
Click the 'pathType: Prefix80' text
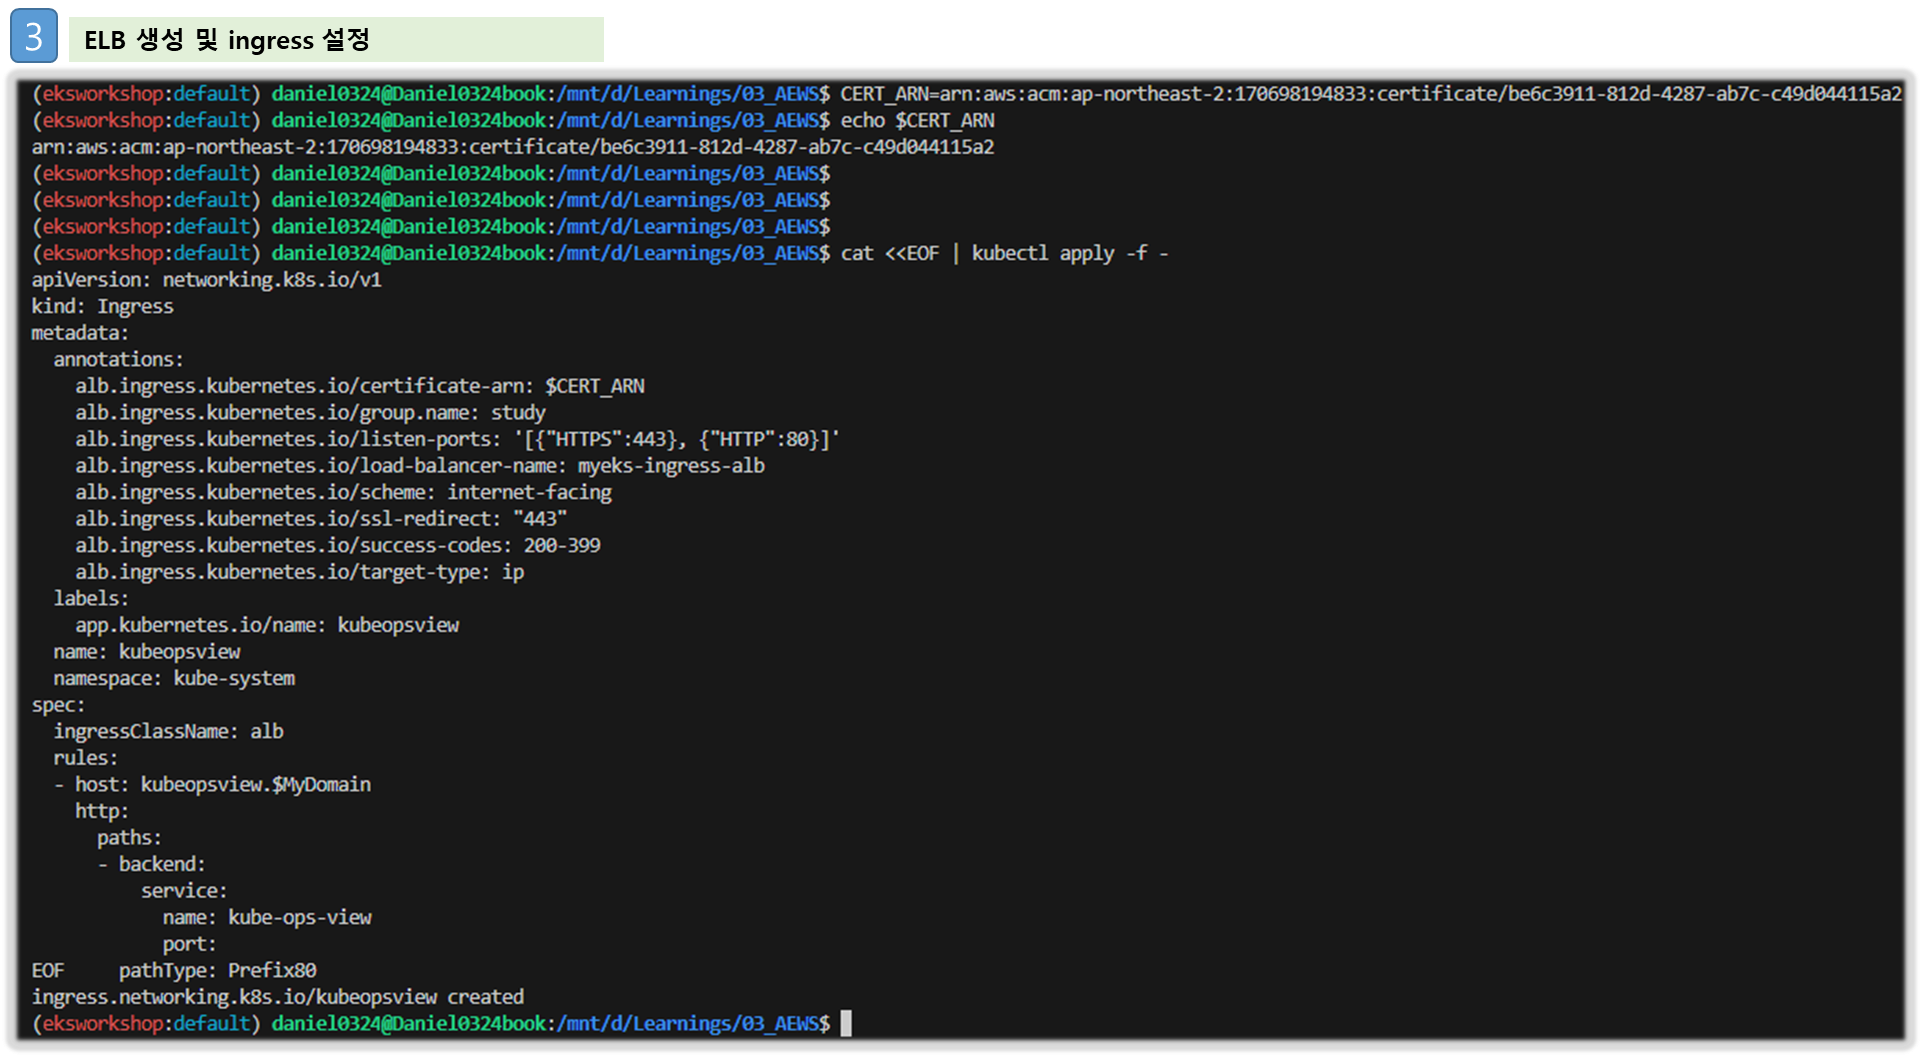[217, 971]
